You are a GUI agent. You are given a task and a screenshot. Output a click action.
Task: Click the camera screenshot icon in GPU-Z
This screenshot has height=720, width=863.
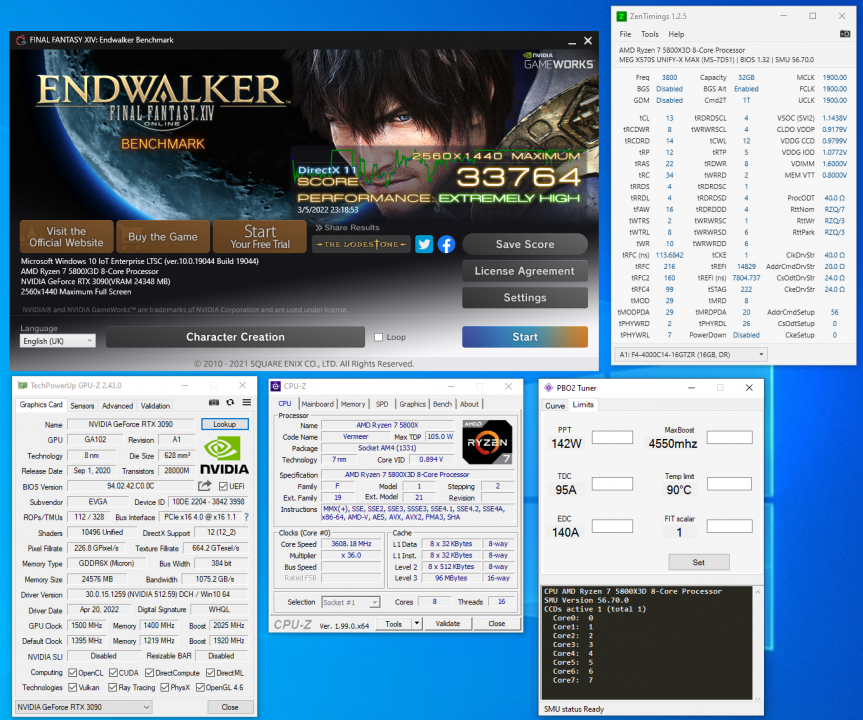coord(214,402)
